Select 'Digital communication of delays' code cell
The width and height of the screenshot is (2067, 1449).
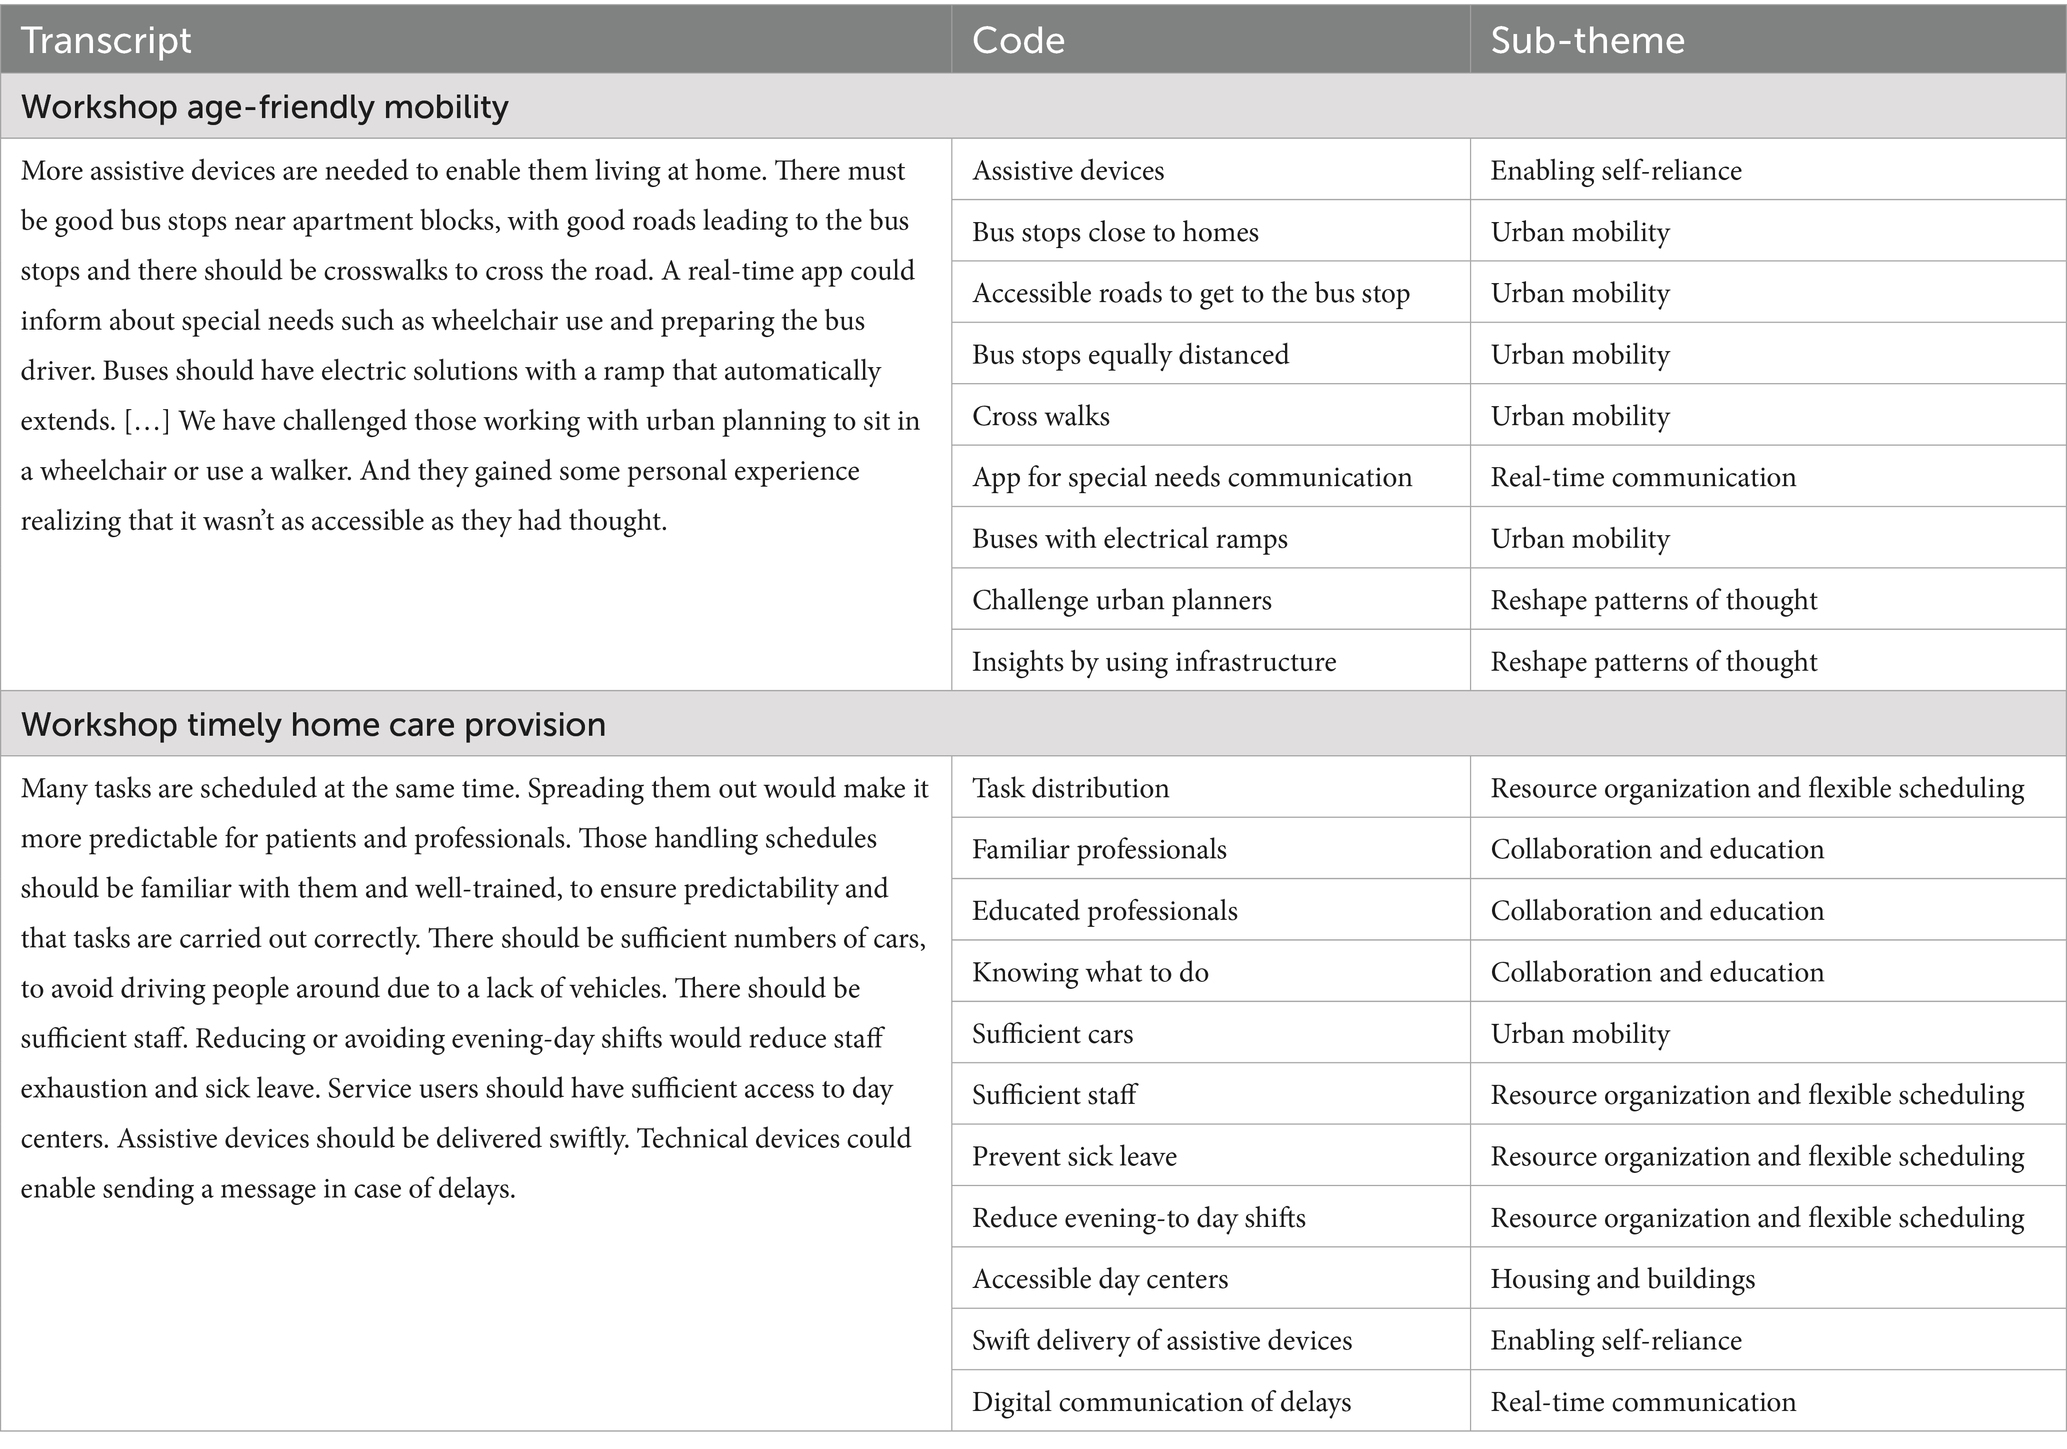pos(1161,1402)
